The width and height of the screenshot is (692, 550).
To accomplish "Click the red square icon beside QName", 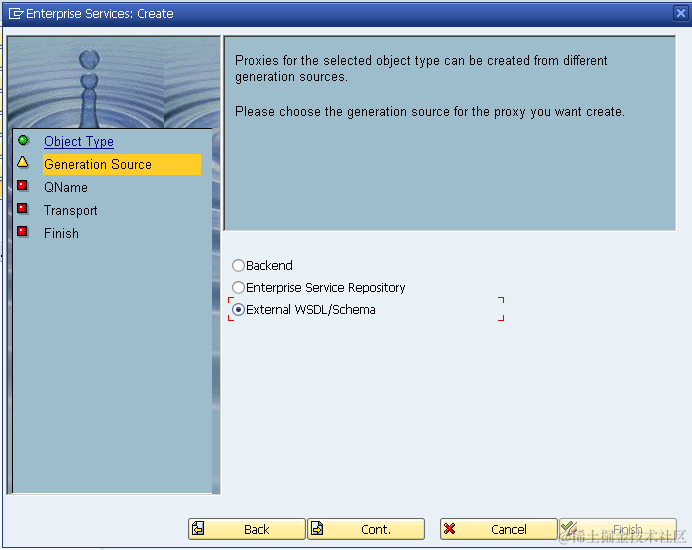I will (23, 185).
